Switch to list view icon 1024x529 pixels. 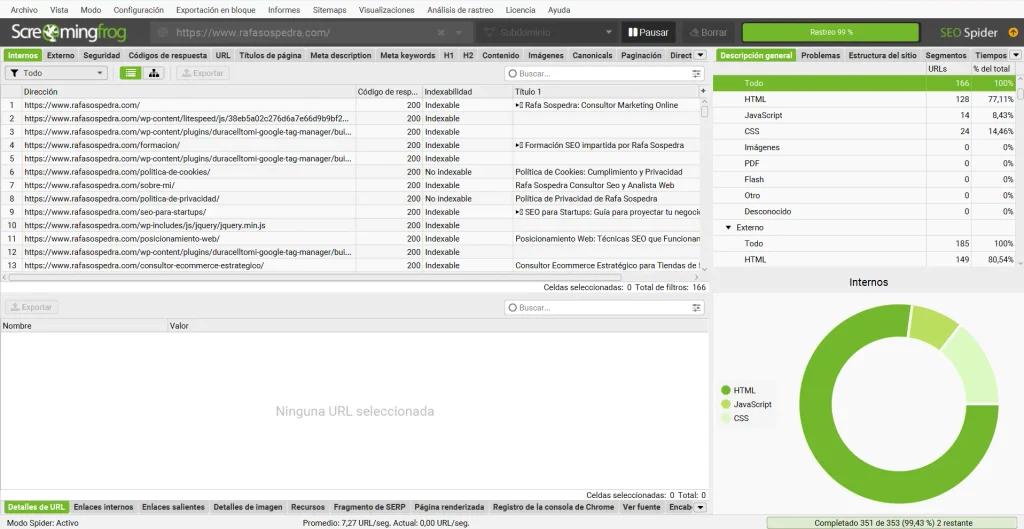[131, 73]
